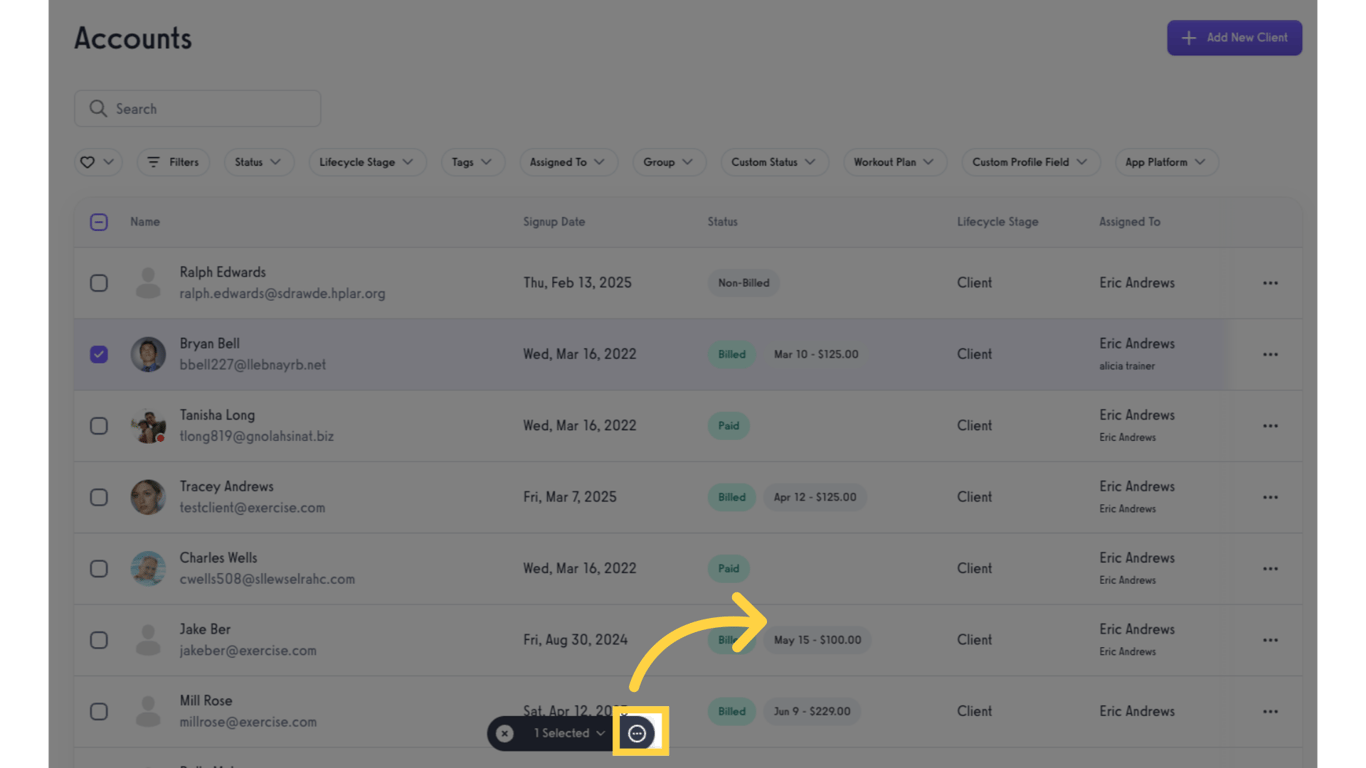The image size is (1366, 768).
Task: Clear the selection with the X icon
Action: pos(505,733)
